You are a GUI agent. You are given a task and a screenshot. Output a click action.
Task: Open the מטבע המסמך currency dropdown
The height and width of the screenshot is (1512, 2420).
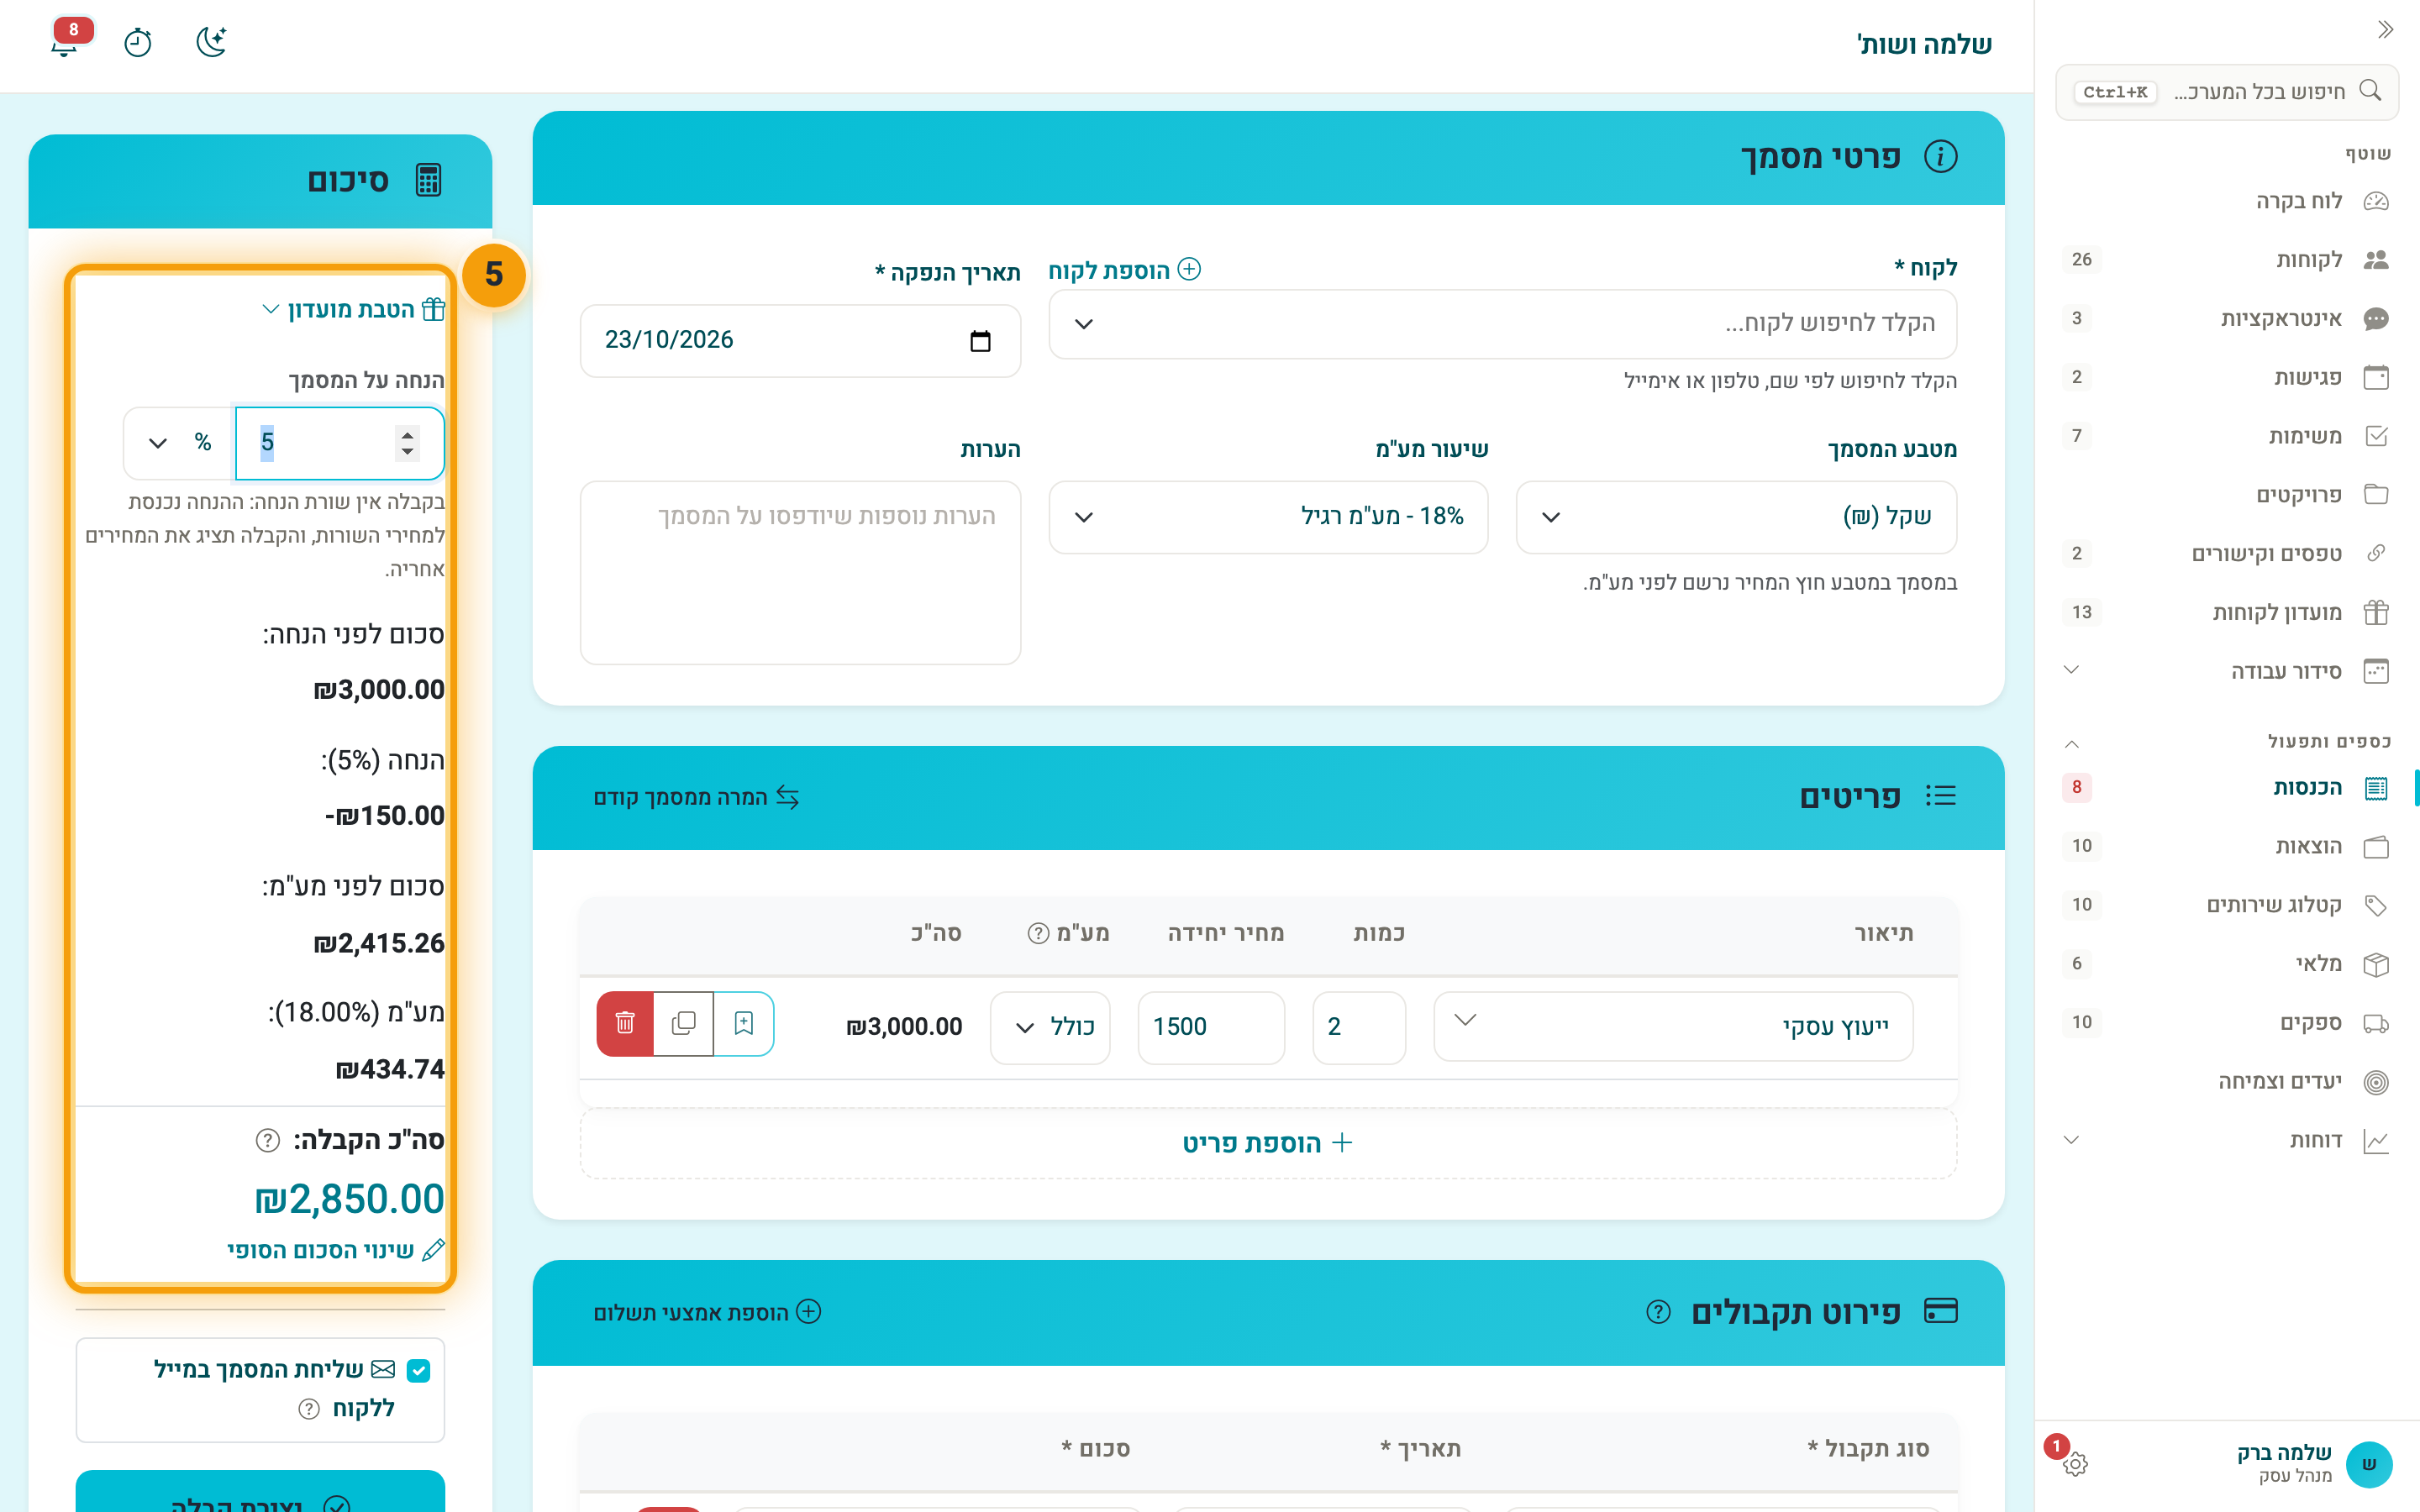point(1736,517)
